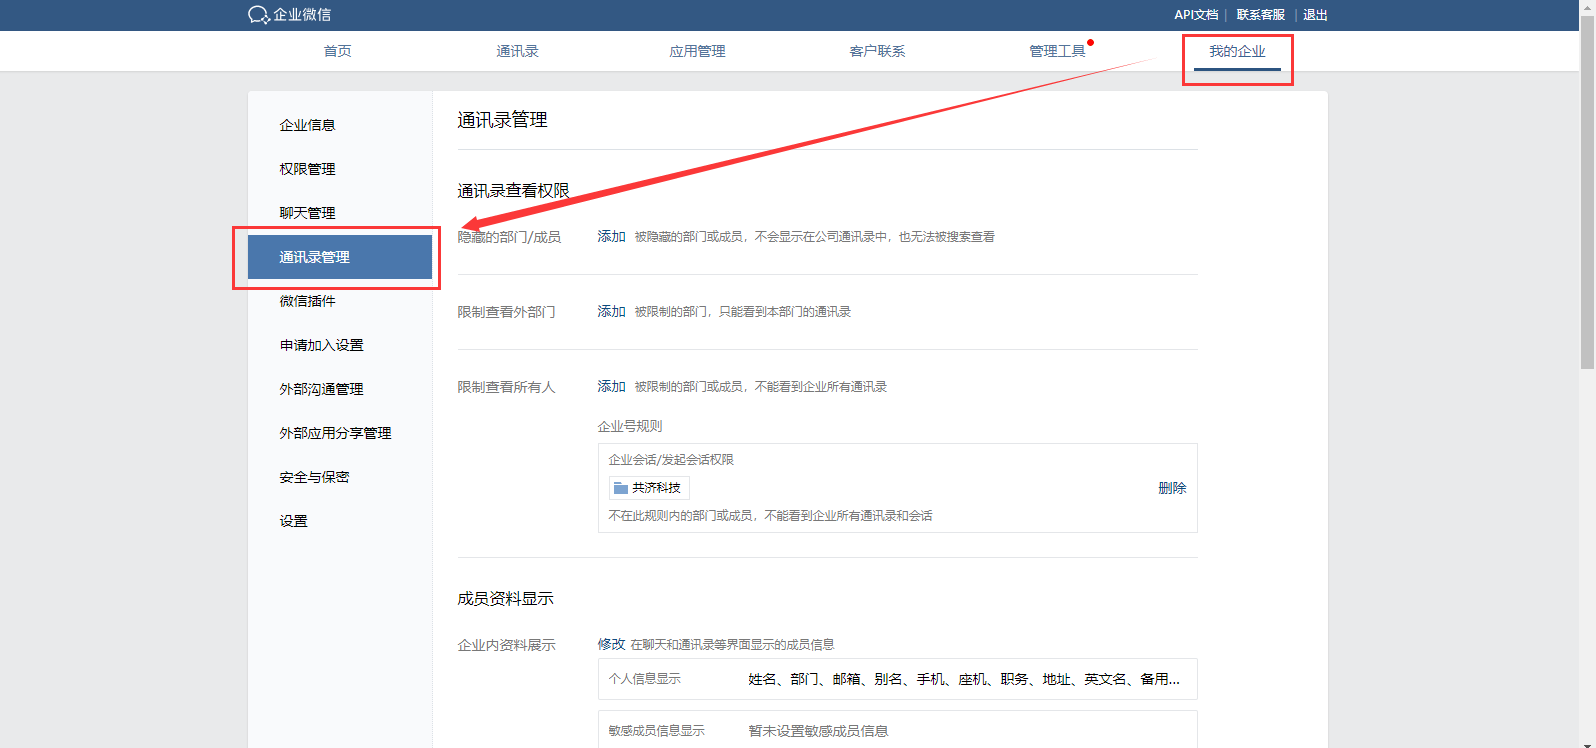Image resolution: width=1596 pixels, height=748 pixels.
Task: Click the 企业微信 logo icon
Action: 258,15
